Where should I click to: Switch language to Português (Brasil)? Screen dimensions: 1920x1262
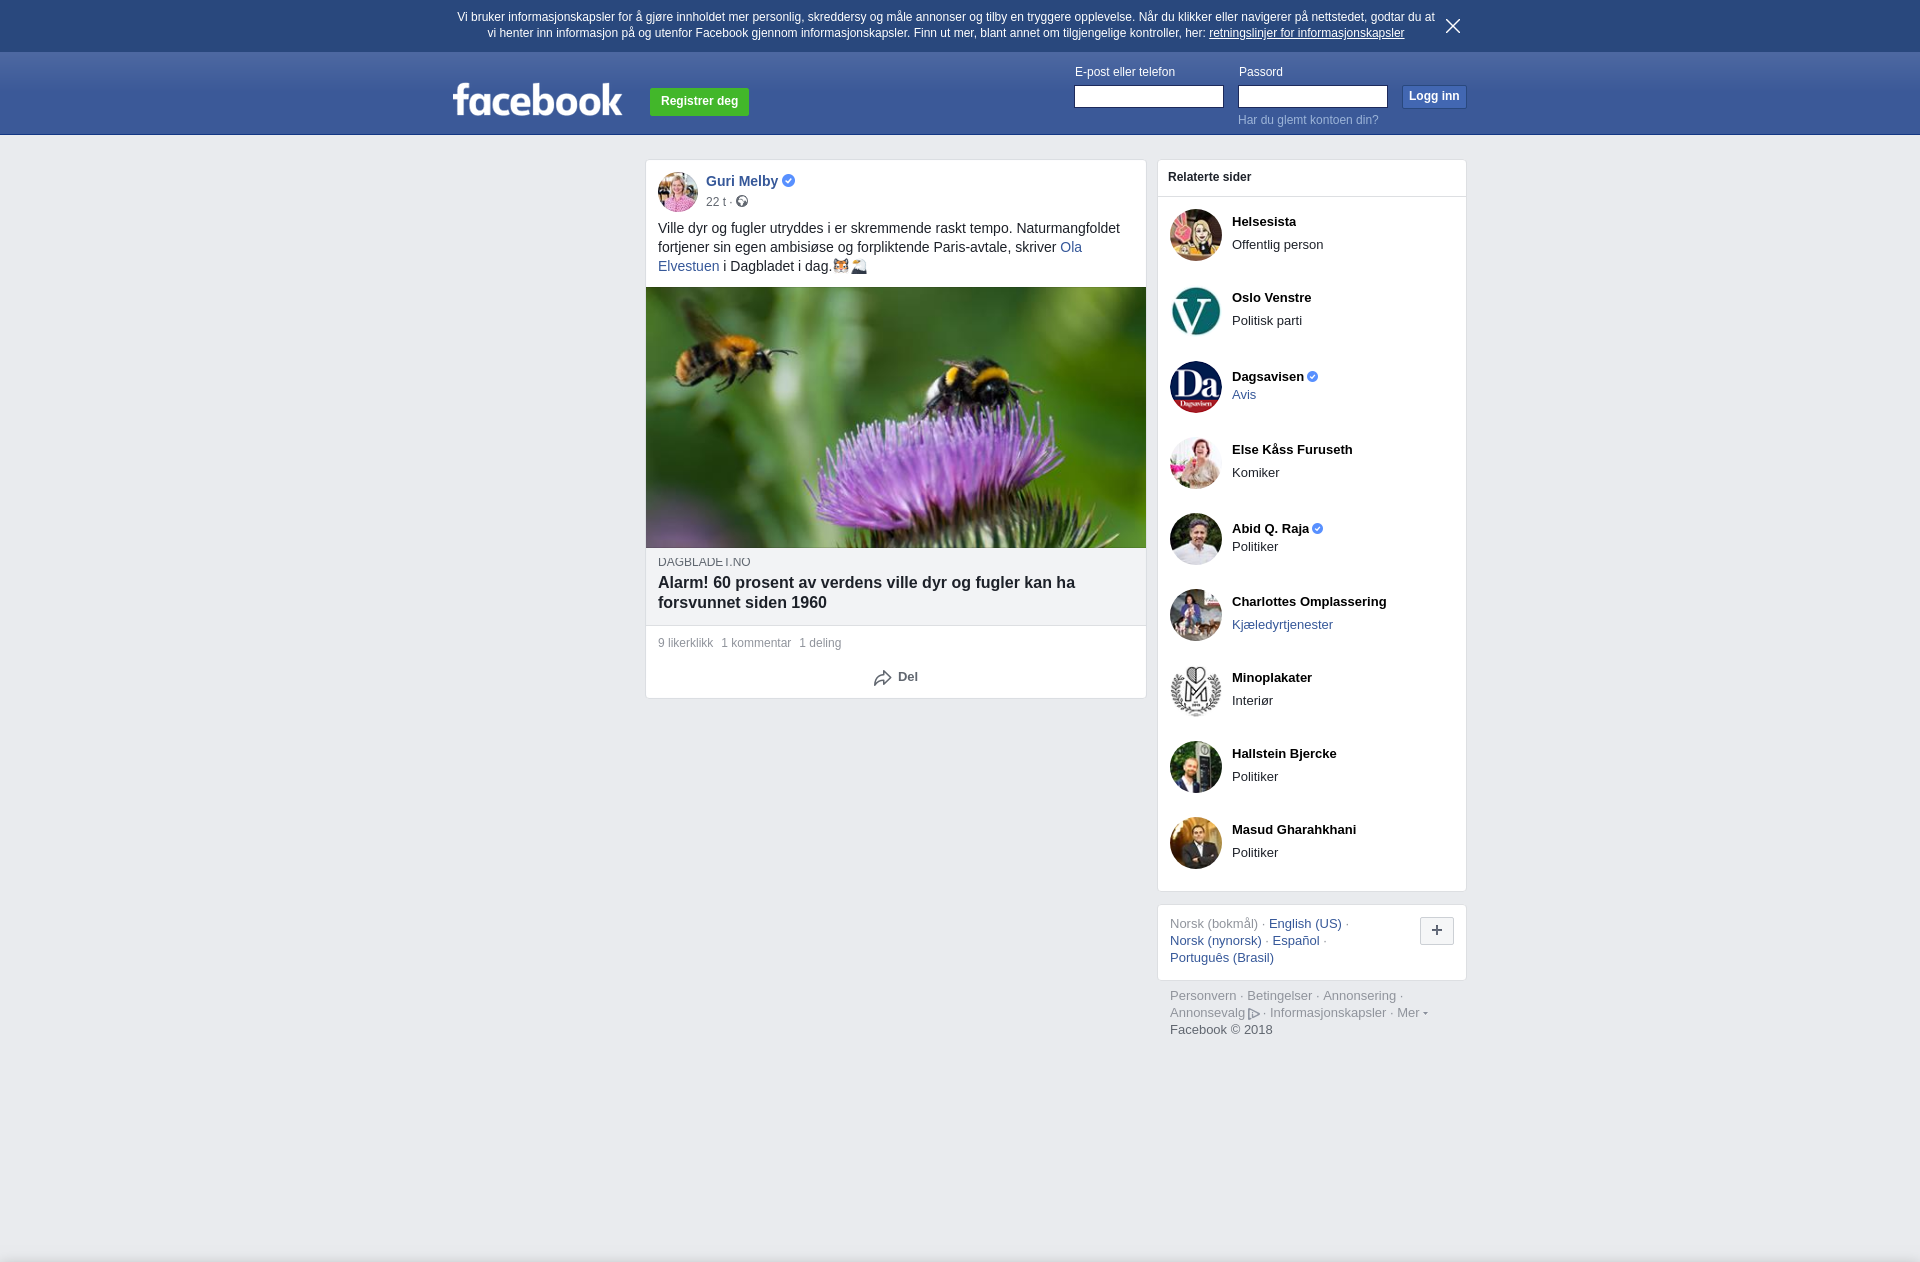coord(1222,958)
